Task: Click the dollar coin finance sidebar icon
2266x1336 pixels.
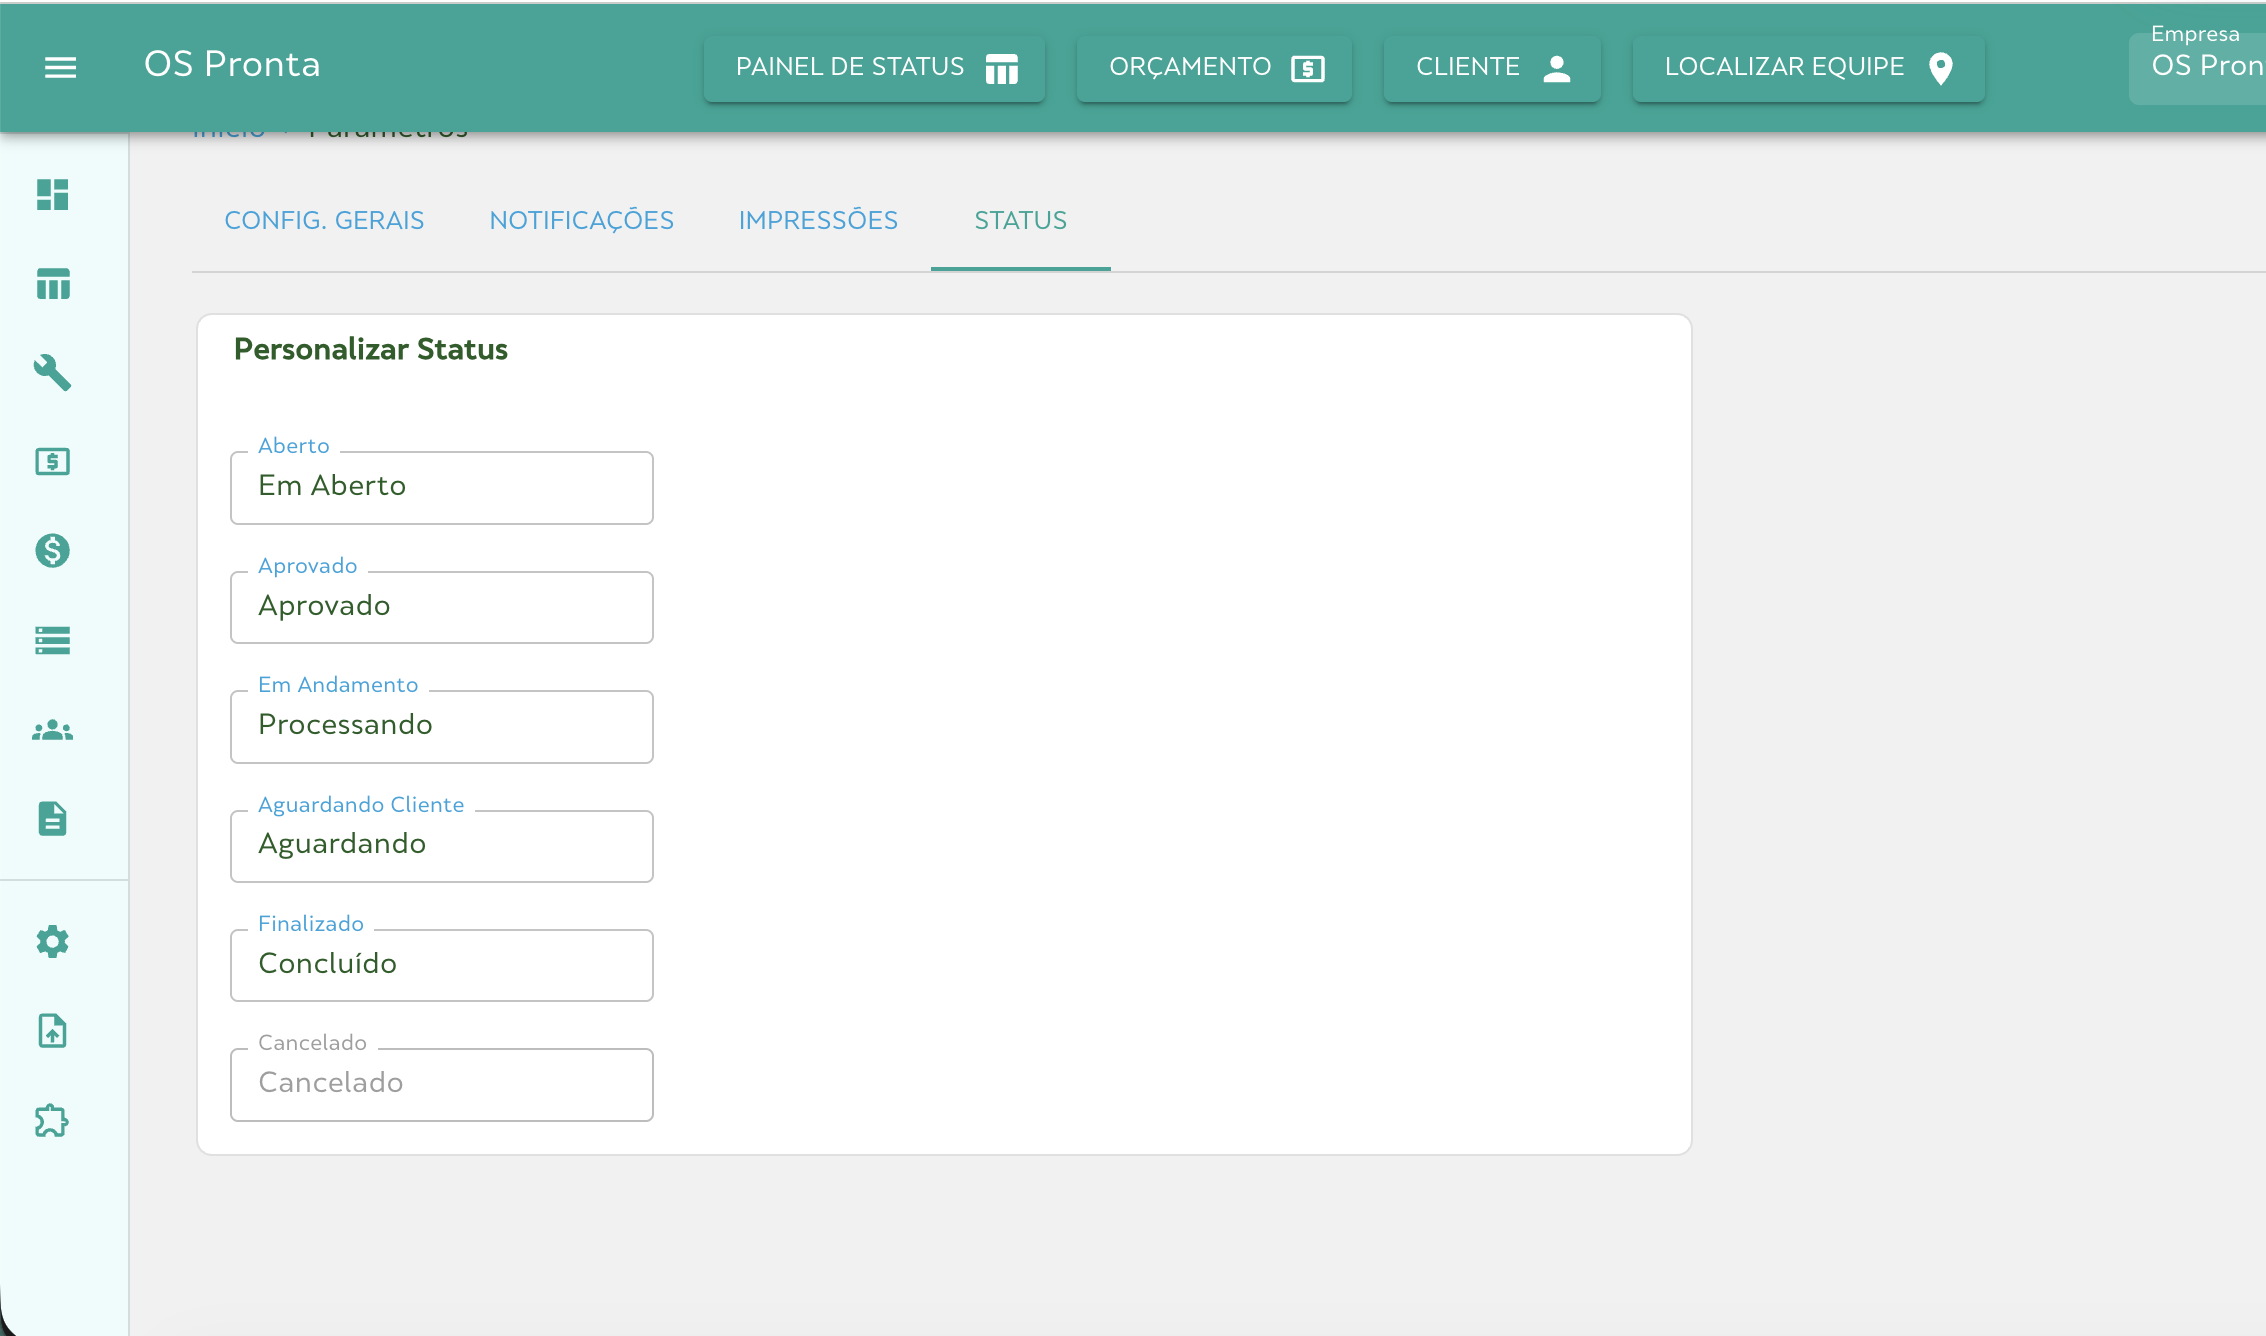Action: tap(53, 551)
